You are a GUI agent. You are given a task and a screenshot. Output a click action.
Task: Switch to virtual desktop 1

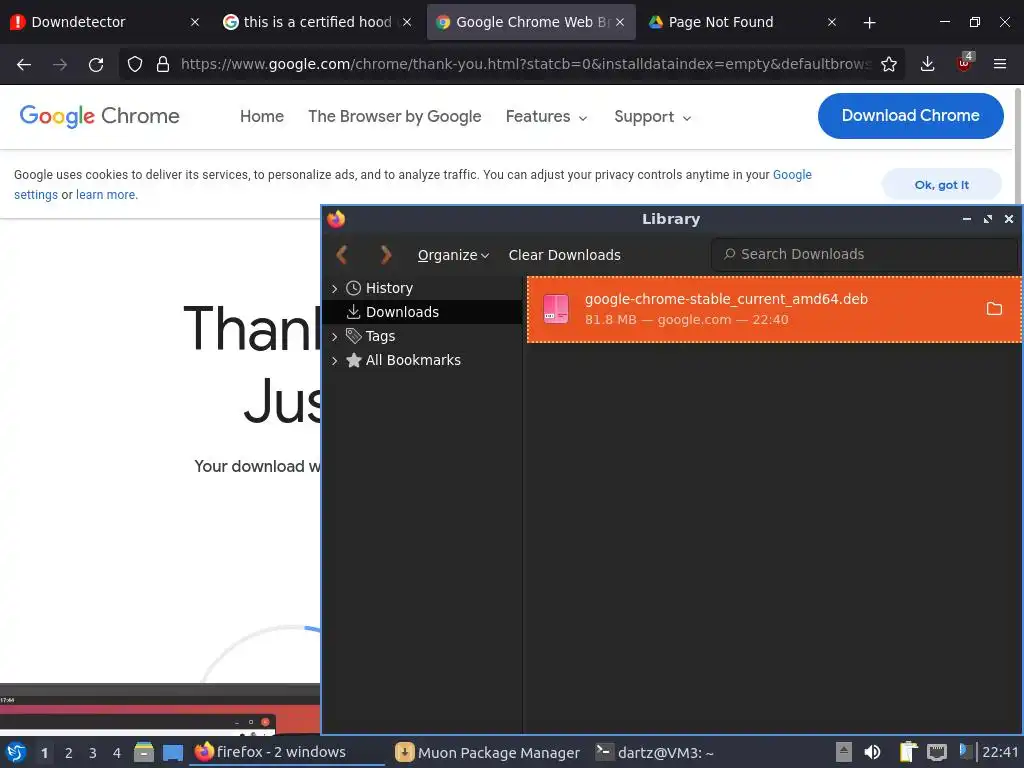pyautogui.click(x=44, y=753)
